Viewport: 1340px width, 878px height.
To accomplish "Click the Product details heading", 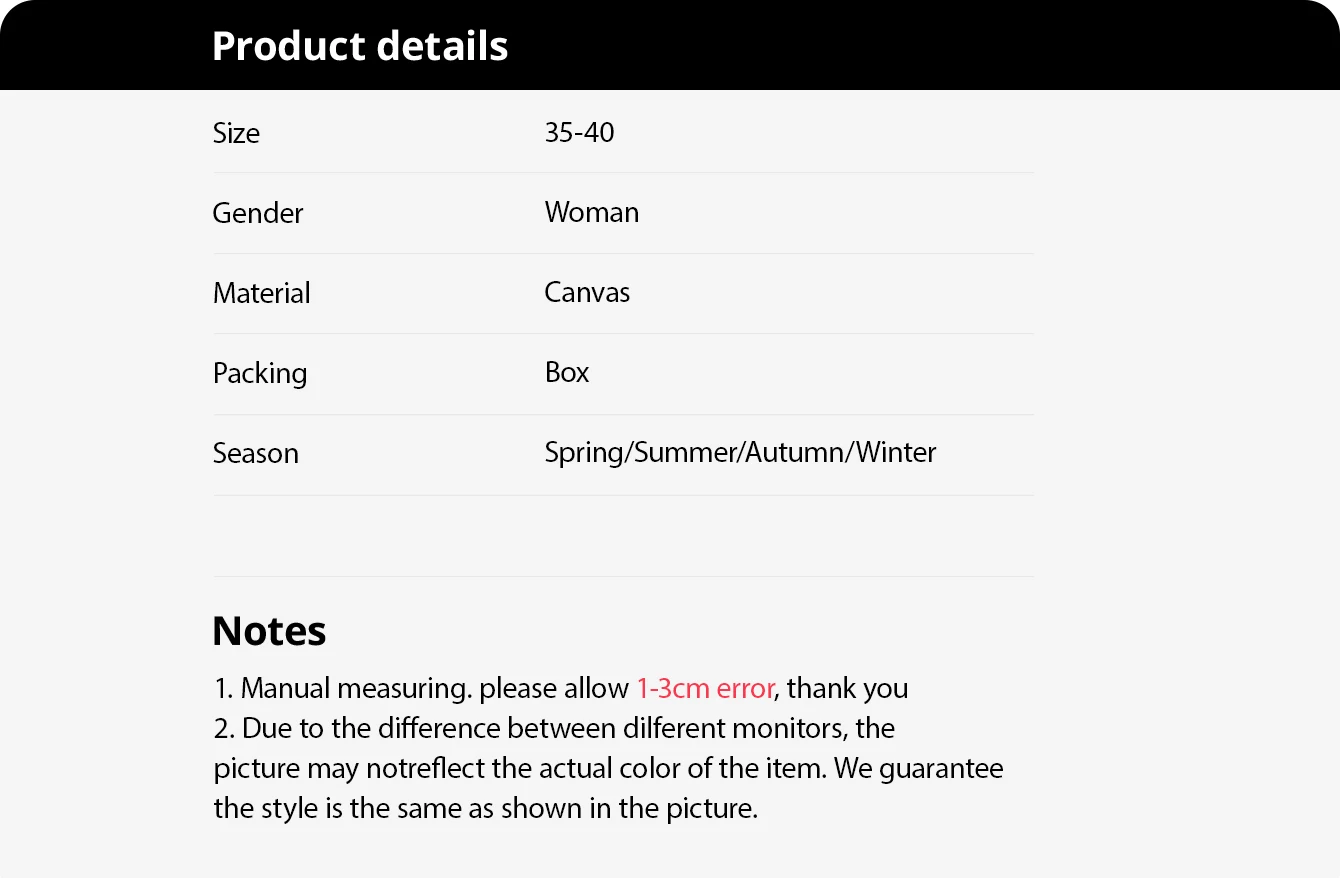I will [360, 46].
